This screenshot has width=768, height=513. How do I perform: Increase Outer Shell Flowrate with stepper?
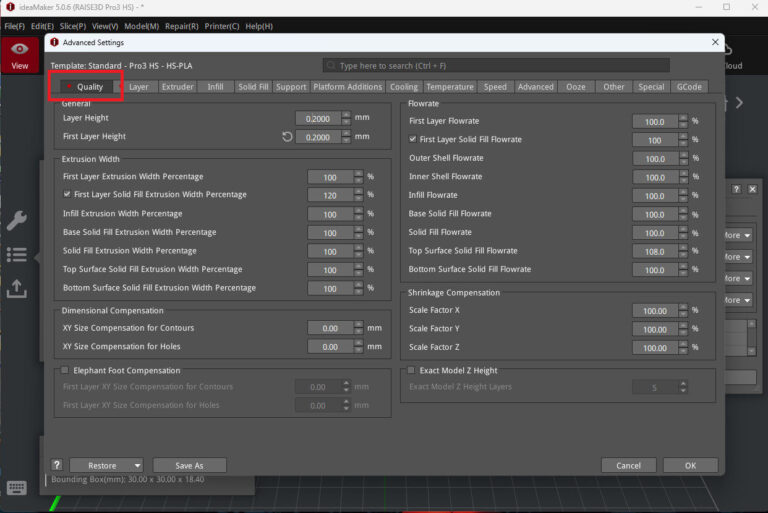click(x=683, y=155)
